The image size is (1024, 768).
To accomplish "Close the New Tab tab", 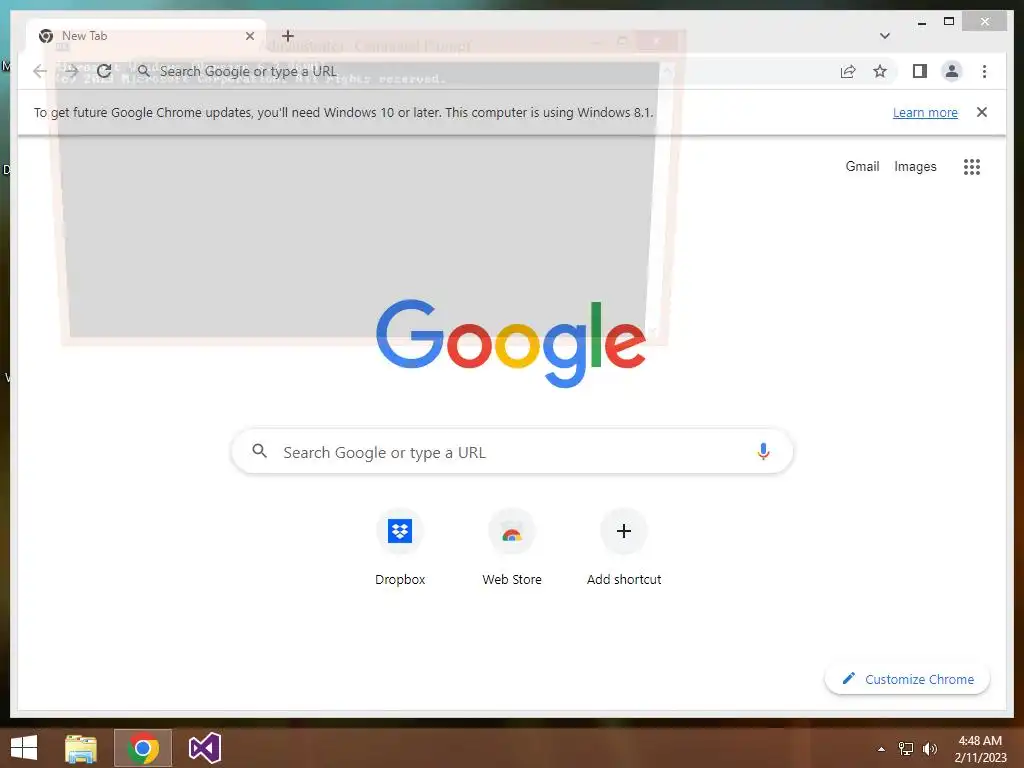I will point(249,36).
